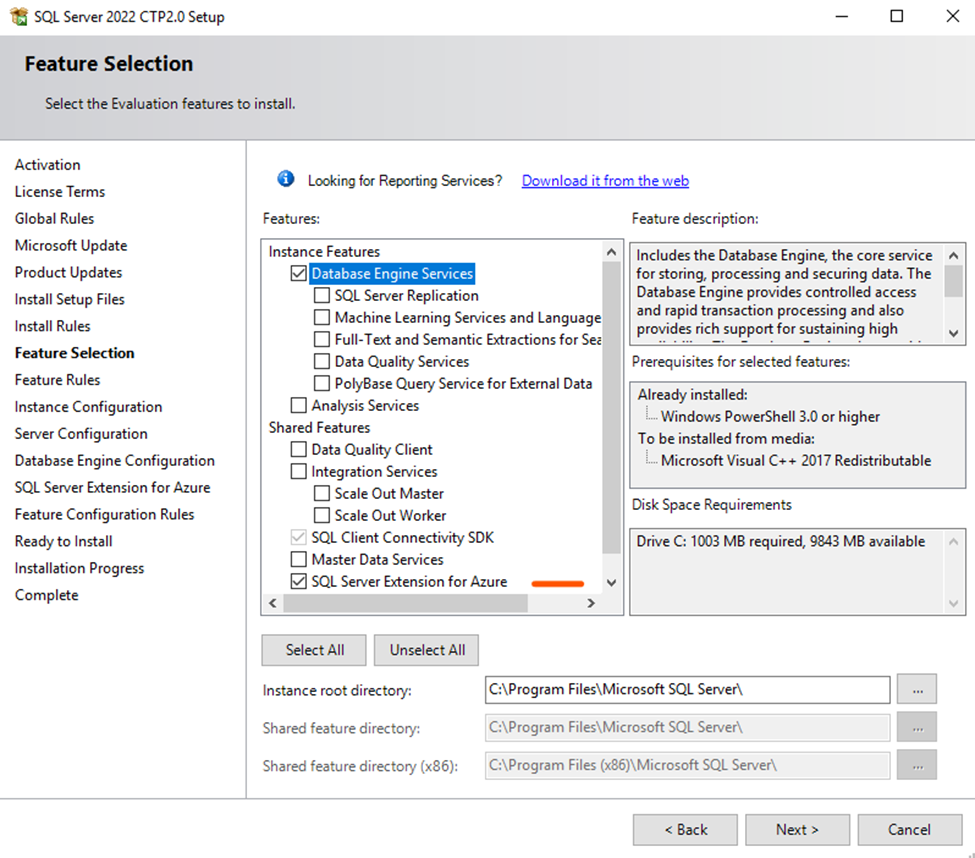Click the feature description scrollbar thumb
975x858 pixels.
point(953,281)
